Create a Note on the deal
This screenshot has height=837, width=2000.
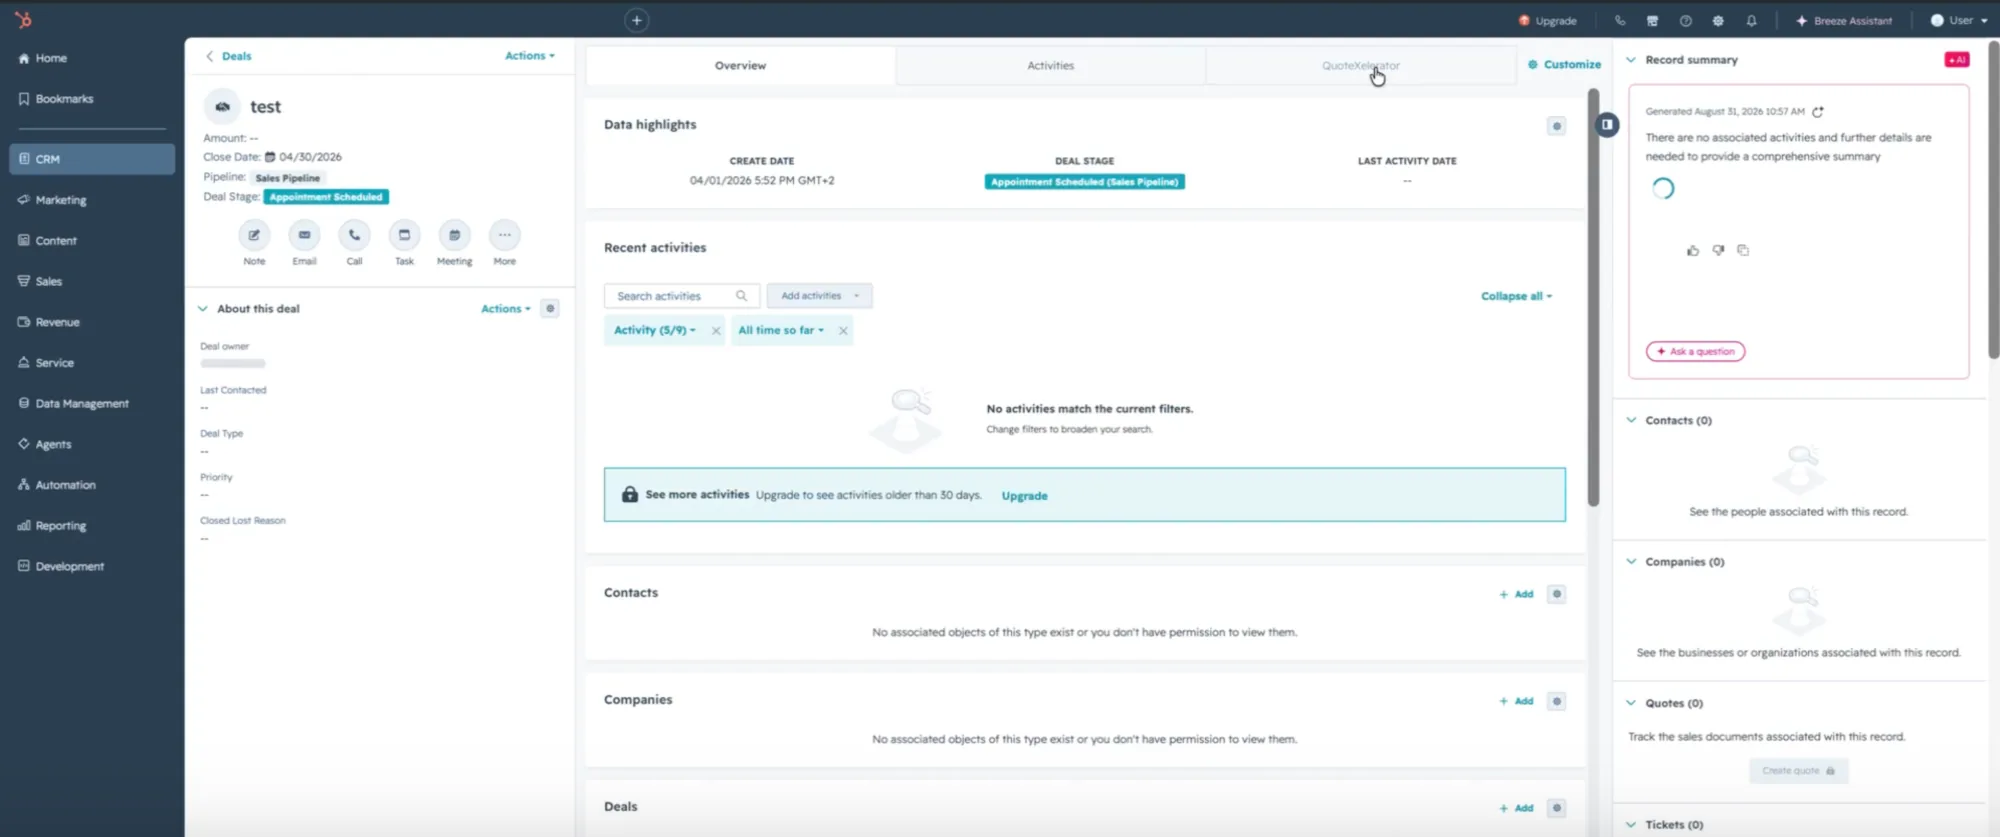coord(254,235)
